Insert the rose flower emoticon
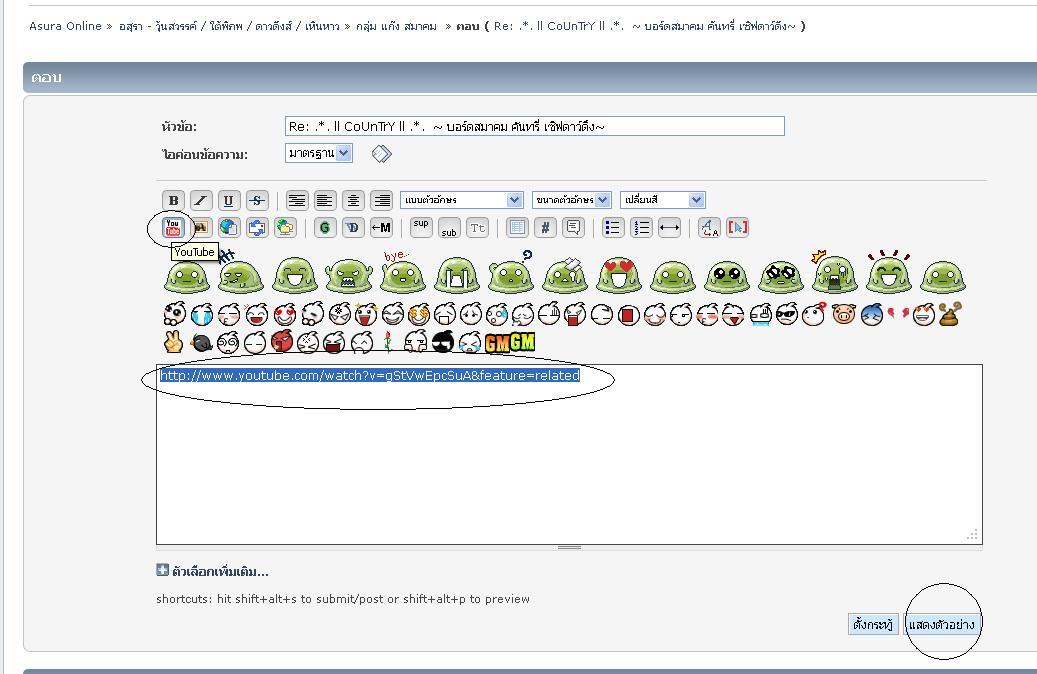 [388, 342]
